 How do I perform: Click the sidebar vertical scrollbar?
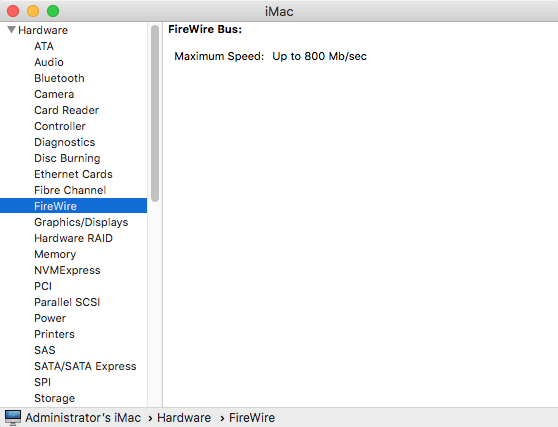(155, 114)
